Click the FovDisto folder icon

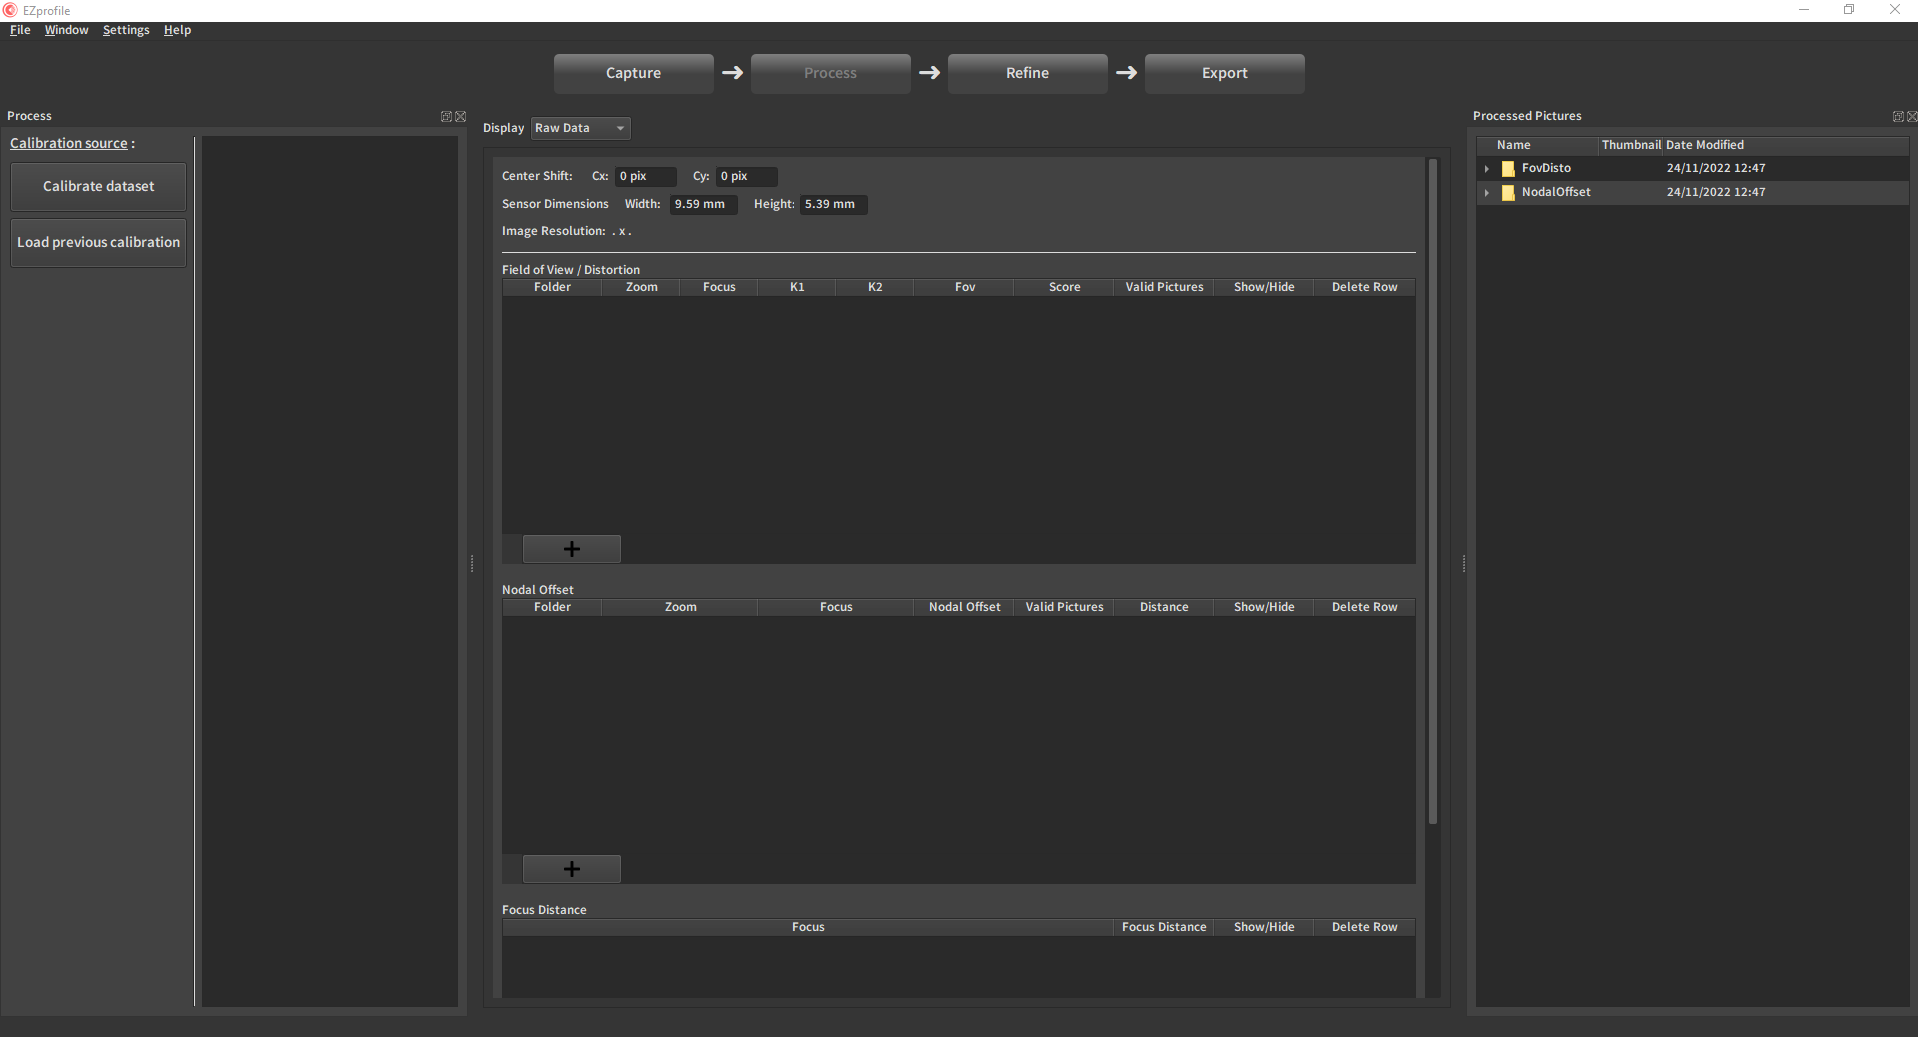click(x=1508, y=169)
